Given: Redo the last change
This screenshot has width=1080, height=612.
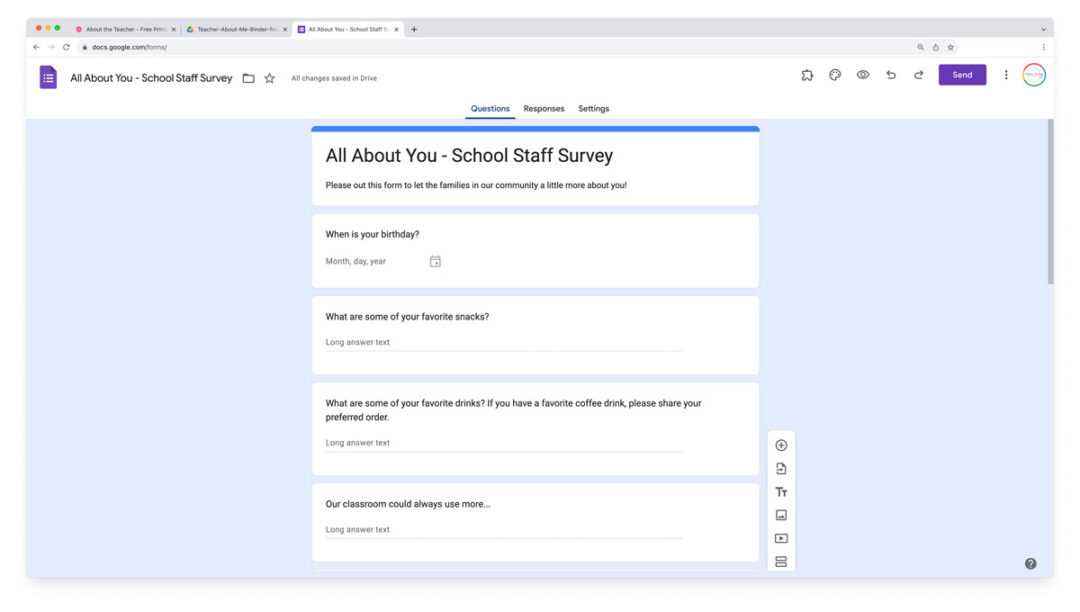Looking at the screenshot, I should click(x=918, y=75).
